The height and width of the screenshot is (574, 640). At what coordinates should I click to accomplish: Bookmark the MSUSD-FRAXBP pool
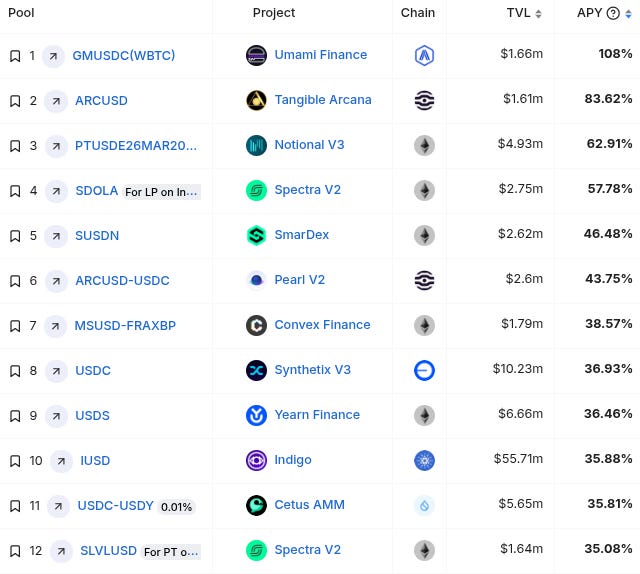click(x=15, y=326)
